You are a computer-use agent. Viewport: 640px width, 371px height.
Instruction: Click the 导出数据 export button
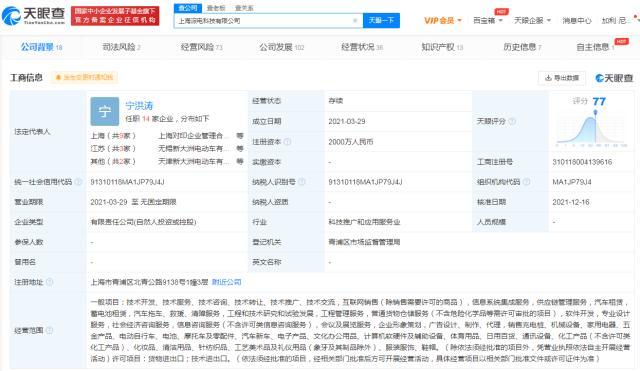point(562,78)
